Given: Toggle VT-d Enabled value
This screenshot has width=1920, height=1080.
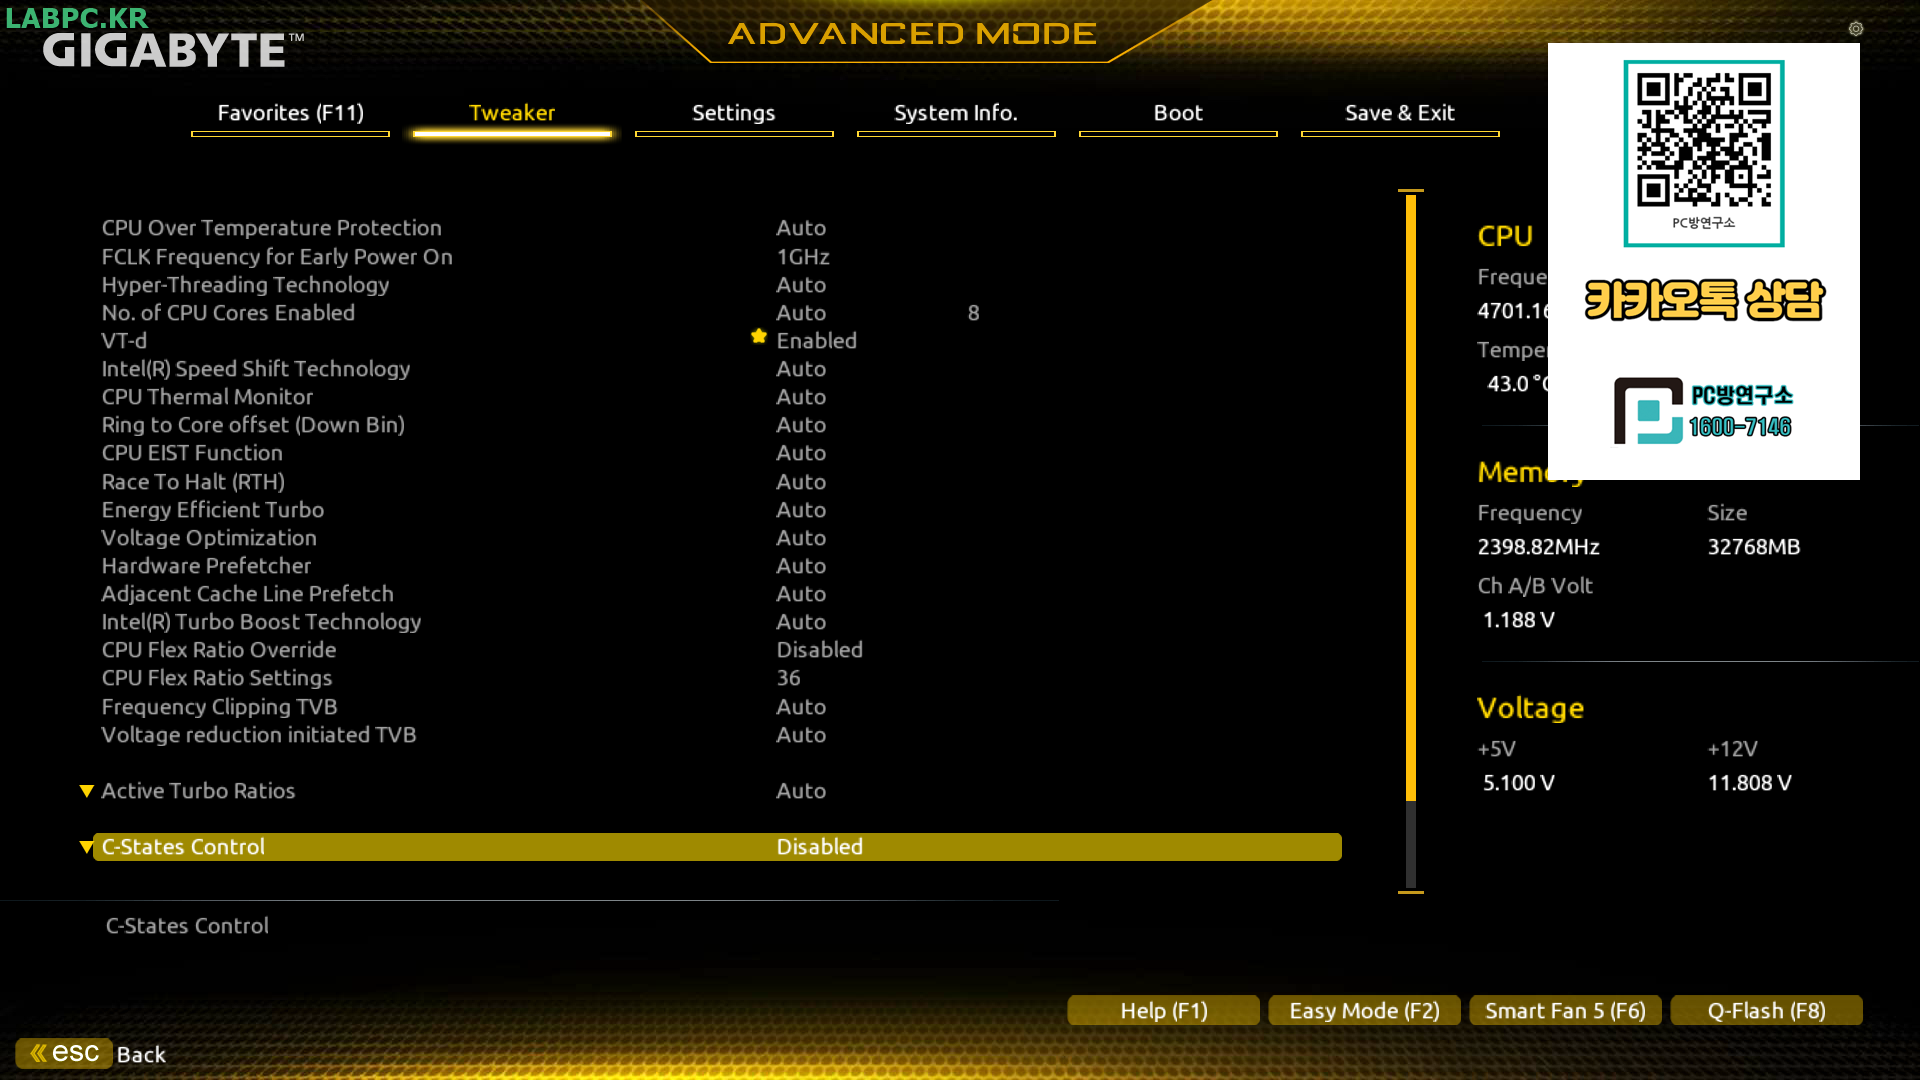Looking at the screenshot, I should (816, 341).
